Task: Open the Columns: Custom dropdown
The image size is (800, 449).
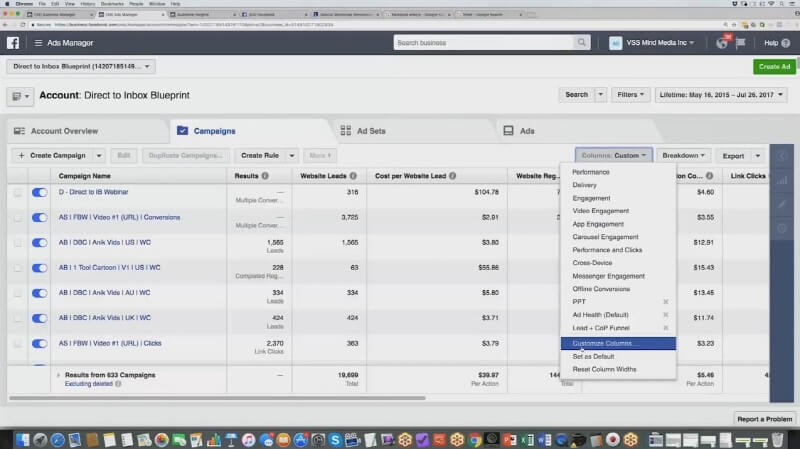Action: pyautogui.click(x=613, y=156)
